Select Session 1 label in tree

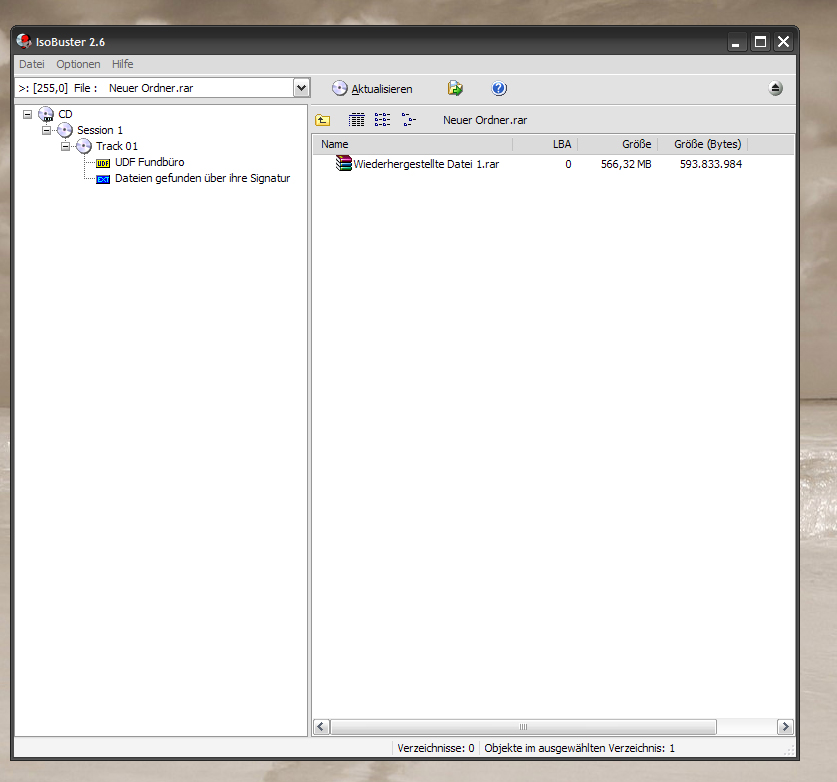[100, 130]
